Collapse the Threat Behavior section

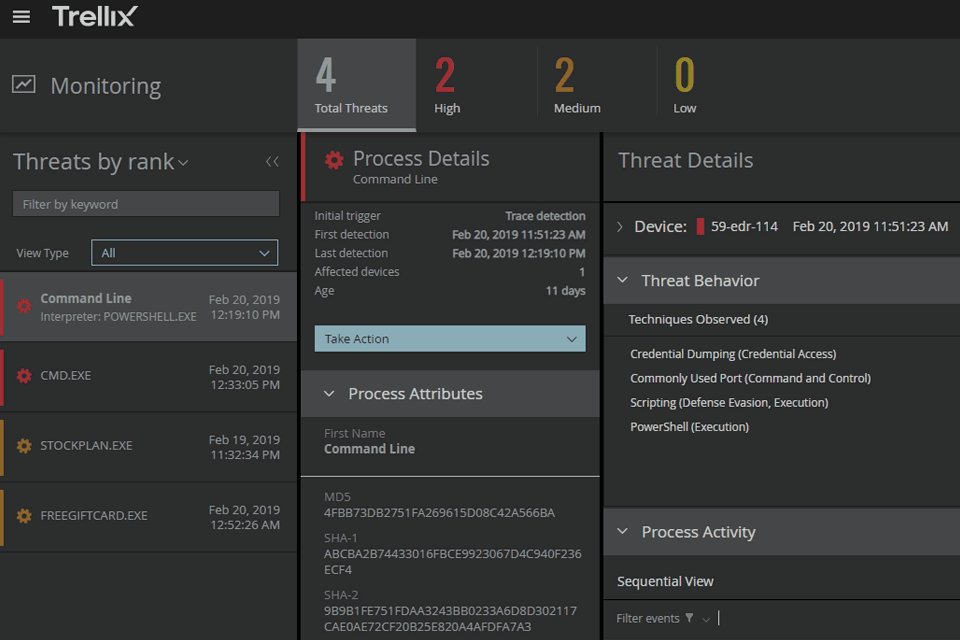623,280
